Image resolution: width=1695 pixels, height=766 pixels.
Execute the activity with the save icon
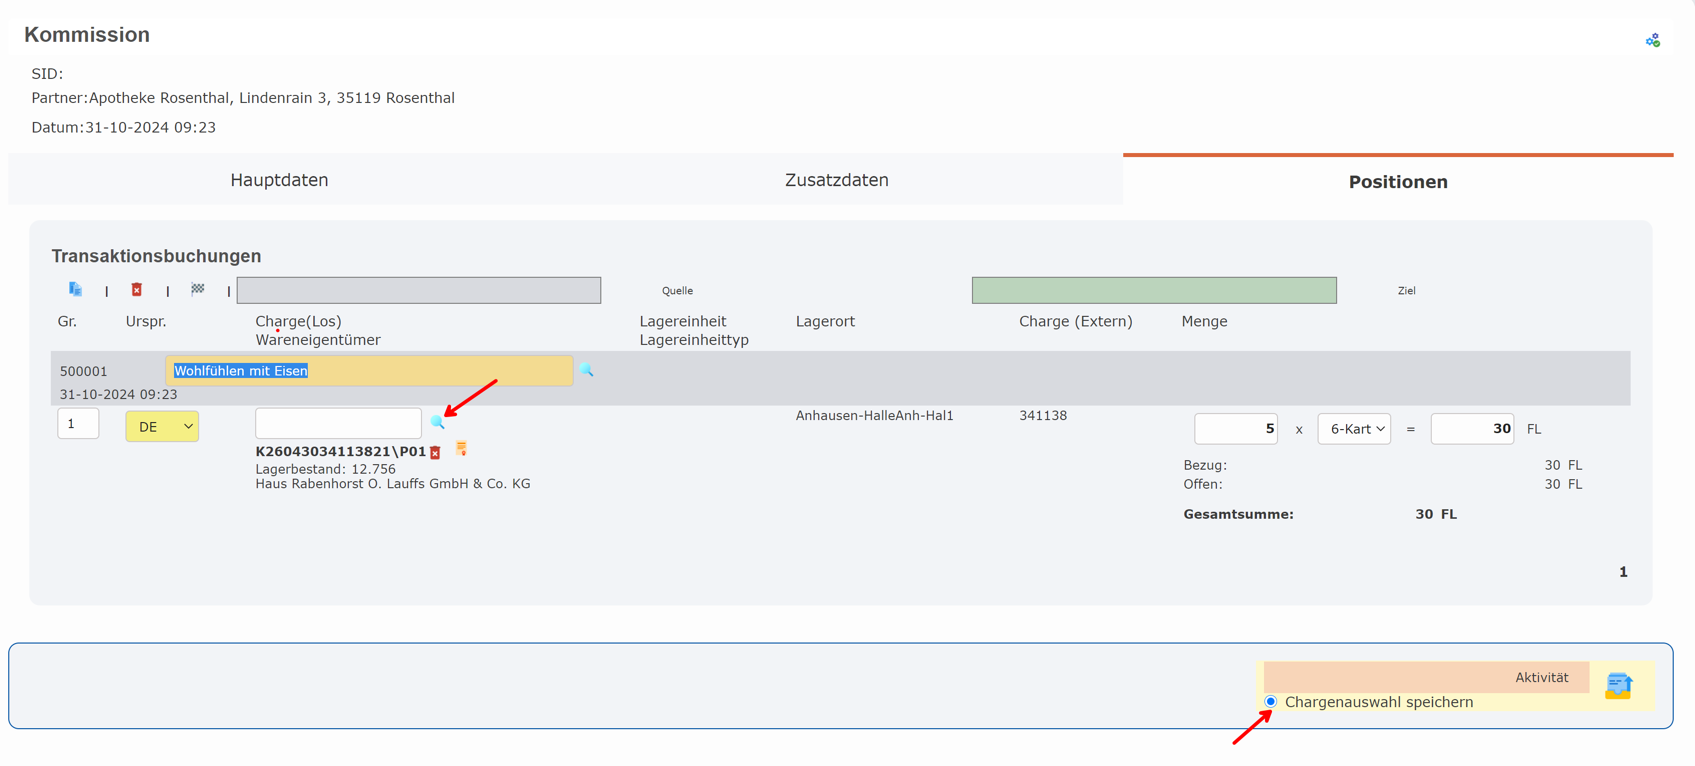[1619, 685]
